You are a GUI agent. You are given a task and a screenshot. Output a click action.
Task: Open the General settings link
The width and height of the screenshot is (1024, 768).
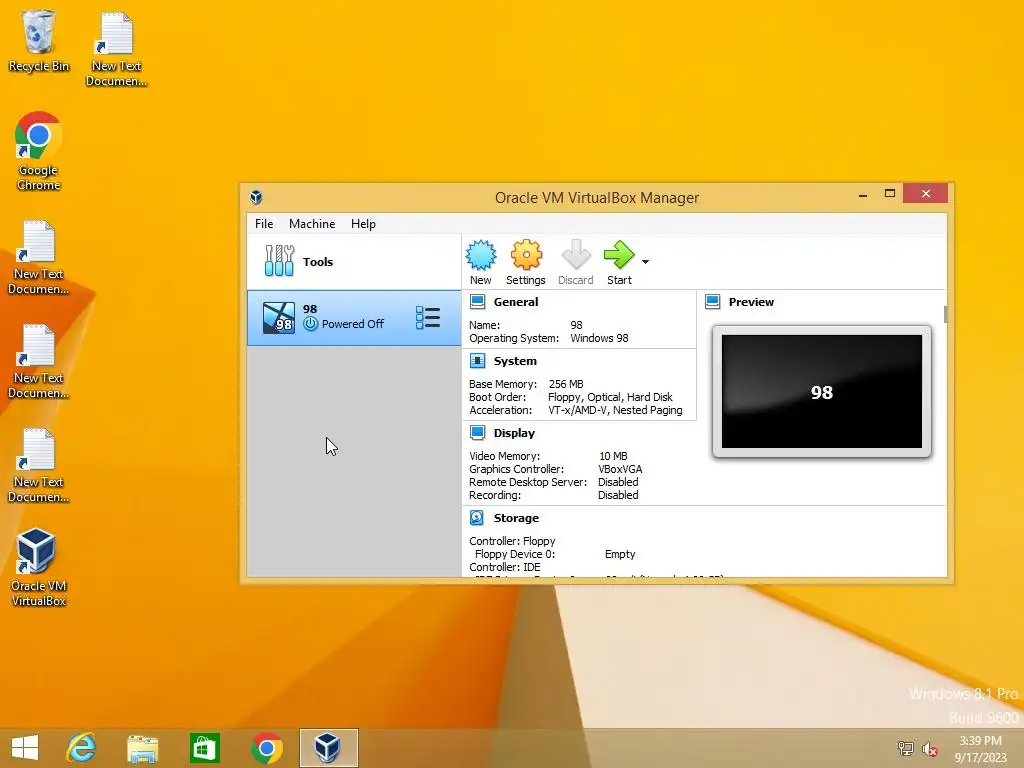pyautogui.click(x=516, y=302)
